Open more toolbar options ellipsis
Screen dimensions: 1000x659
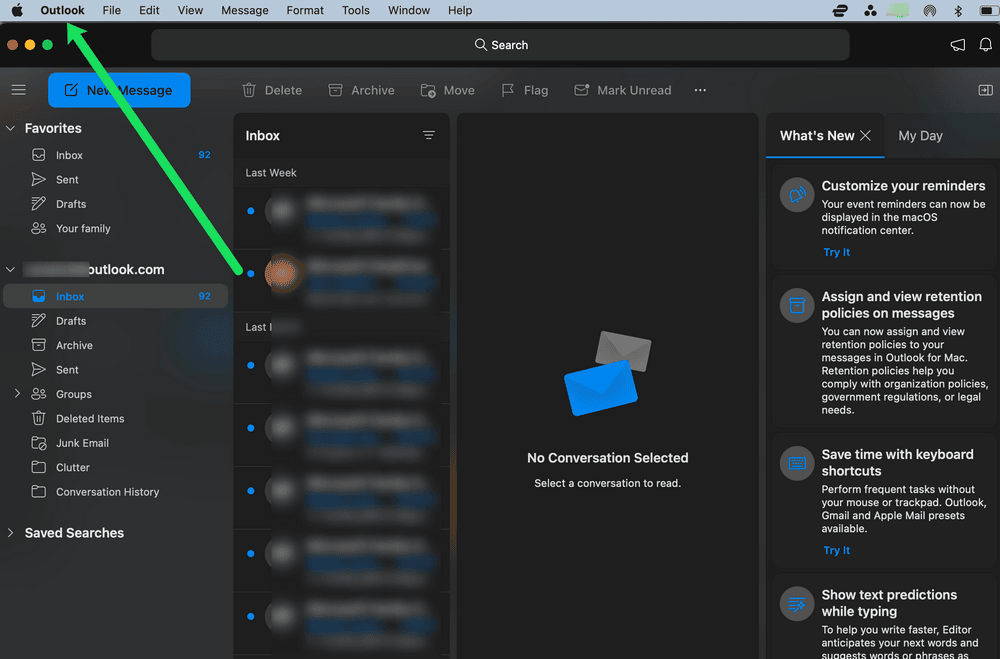point(700,90)
